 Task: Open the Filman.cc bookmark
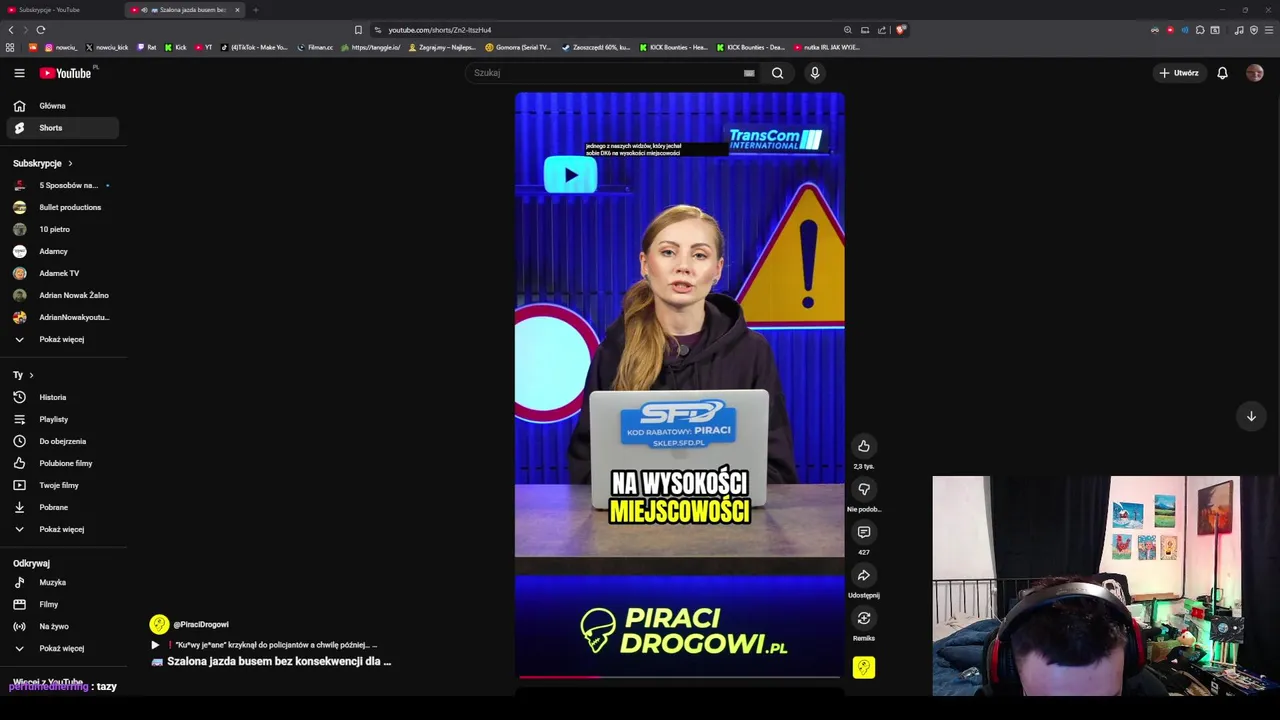click(x=315, y=47)
